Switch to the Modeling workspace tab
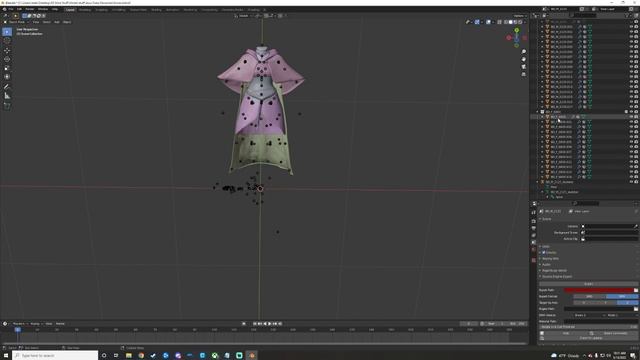Screen dimensions: 640x360 click(85, 10)
